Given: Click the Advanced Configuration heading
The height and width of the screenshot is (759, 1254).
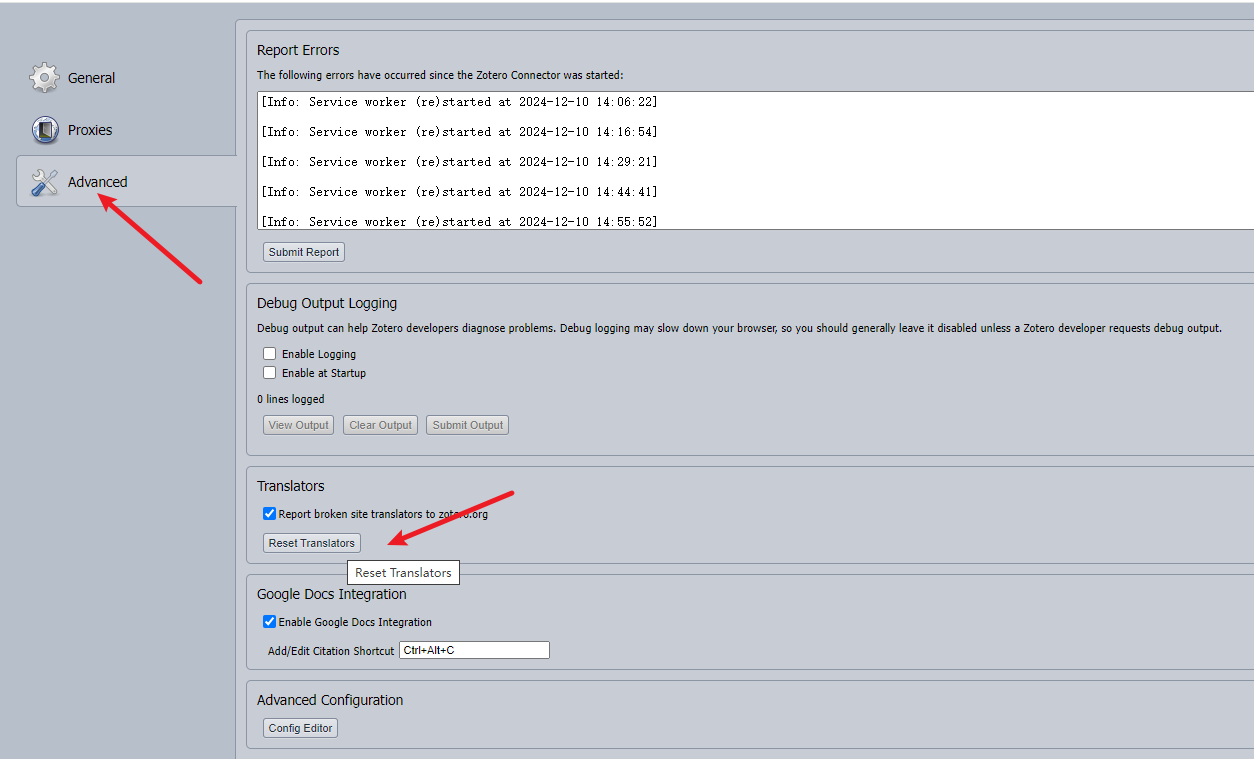Looking at the screenshot, I should [x=330, y=700].
